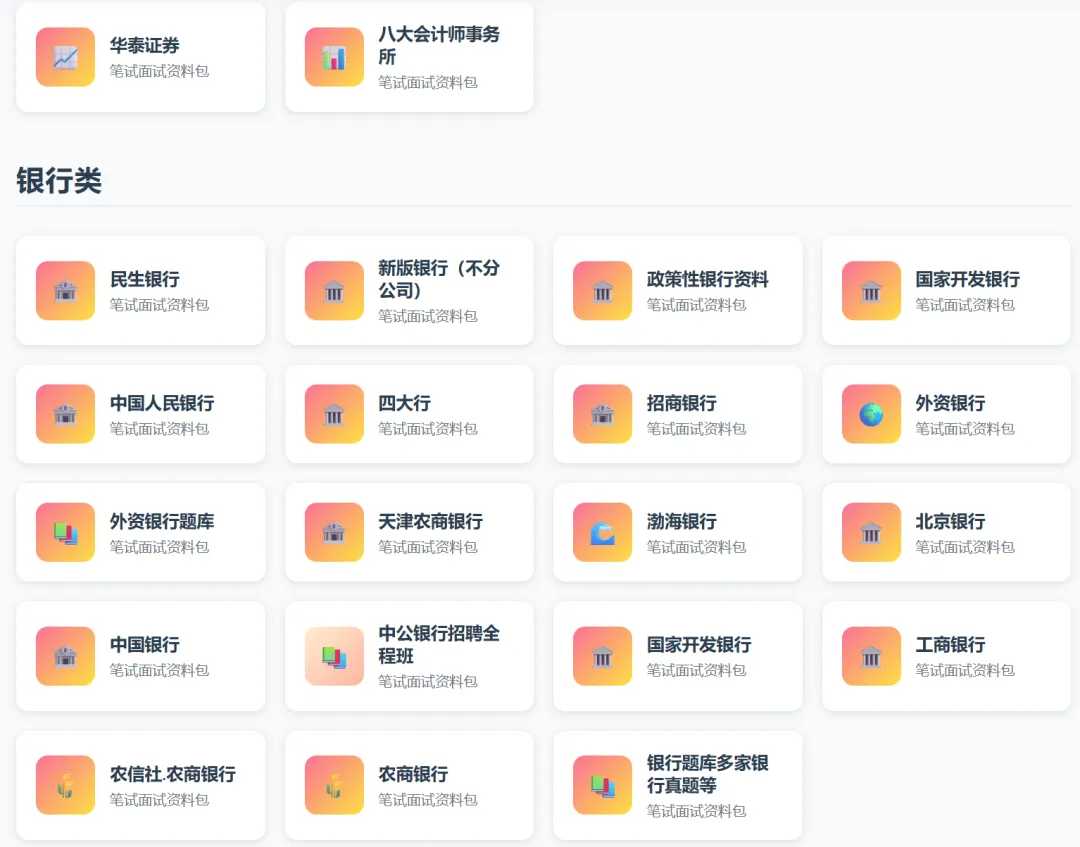This screenshot has height=847, width=1080.
Task: Select the 四大行 title
Action: coord(404,403)
